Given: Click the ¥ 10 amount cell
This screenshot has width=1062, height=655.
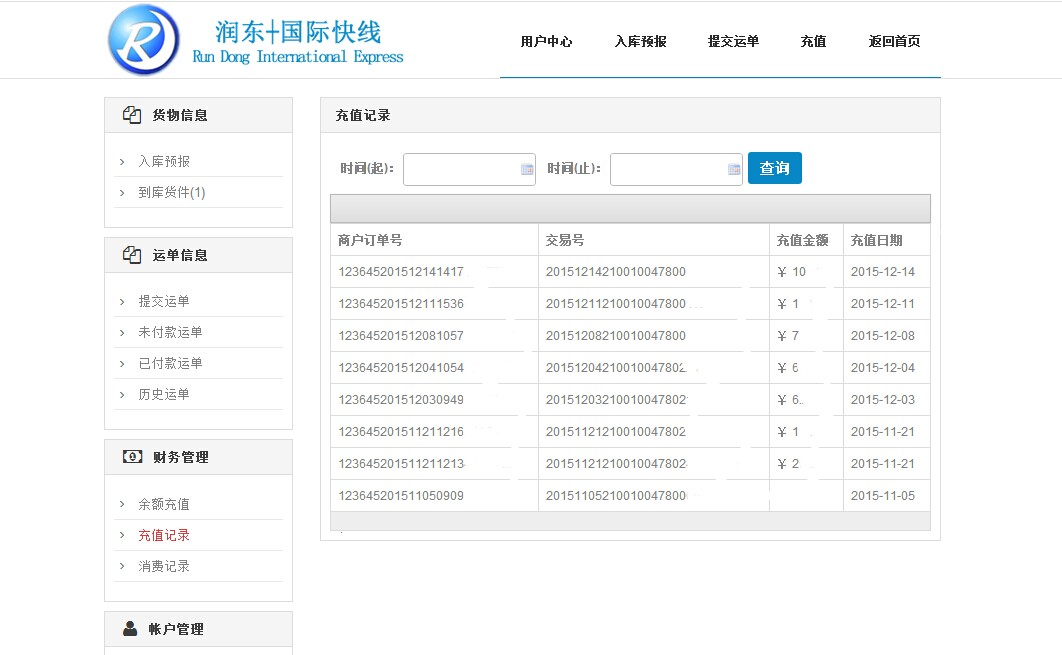Looking at the screenshot, I should click(x=791, y=272).
